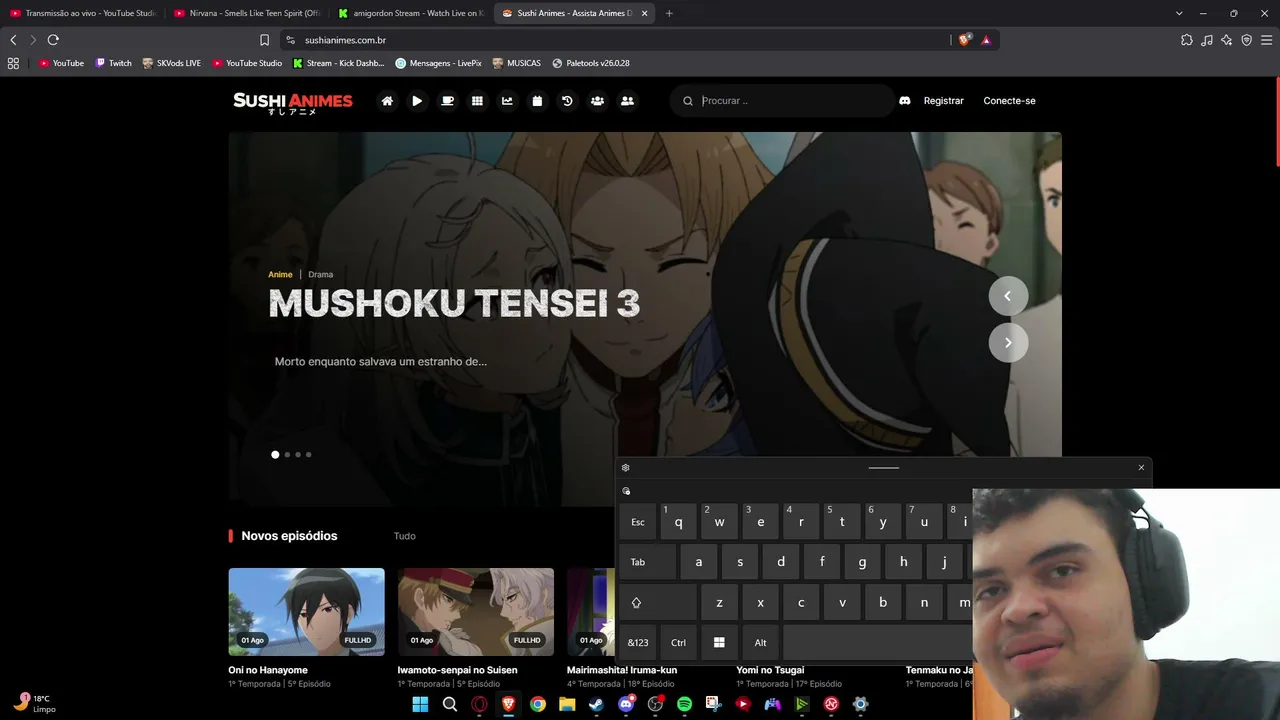
Task: Go to Sushi Animes home icon
Action: 387,101
